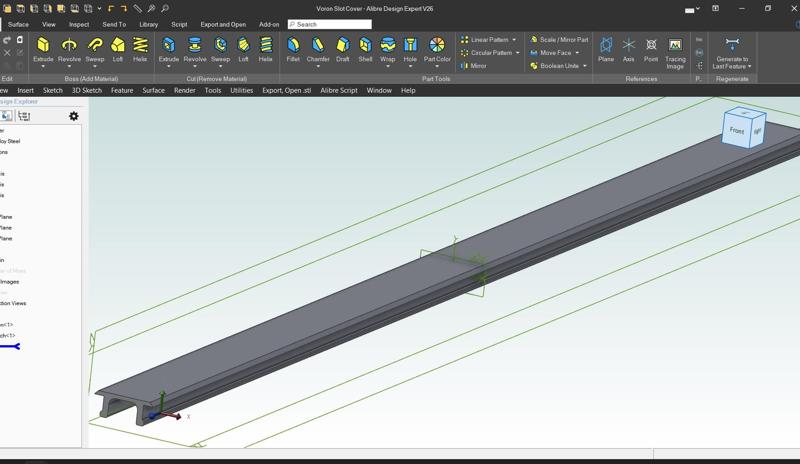
Task: Open the Feature menu
Action: 122,90
